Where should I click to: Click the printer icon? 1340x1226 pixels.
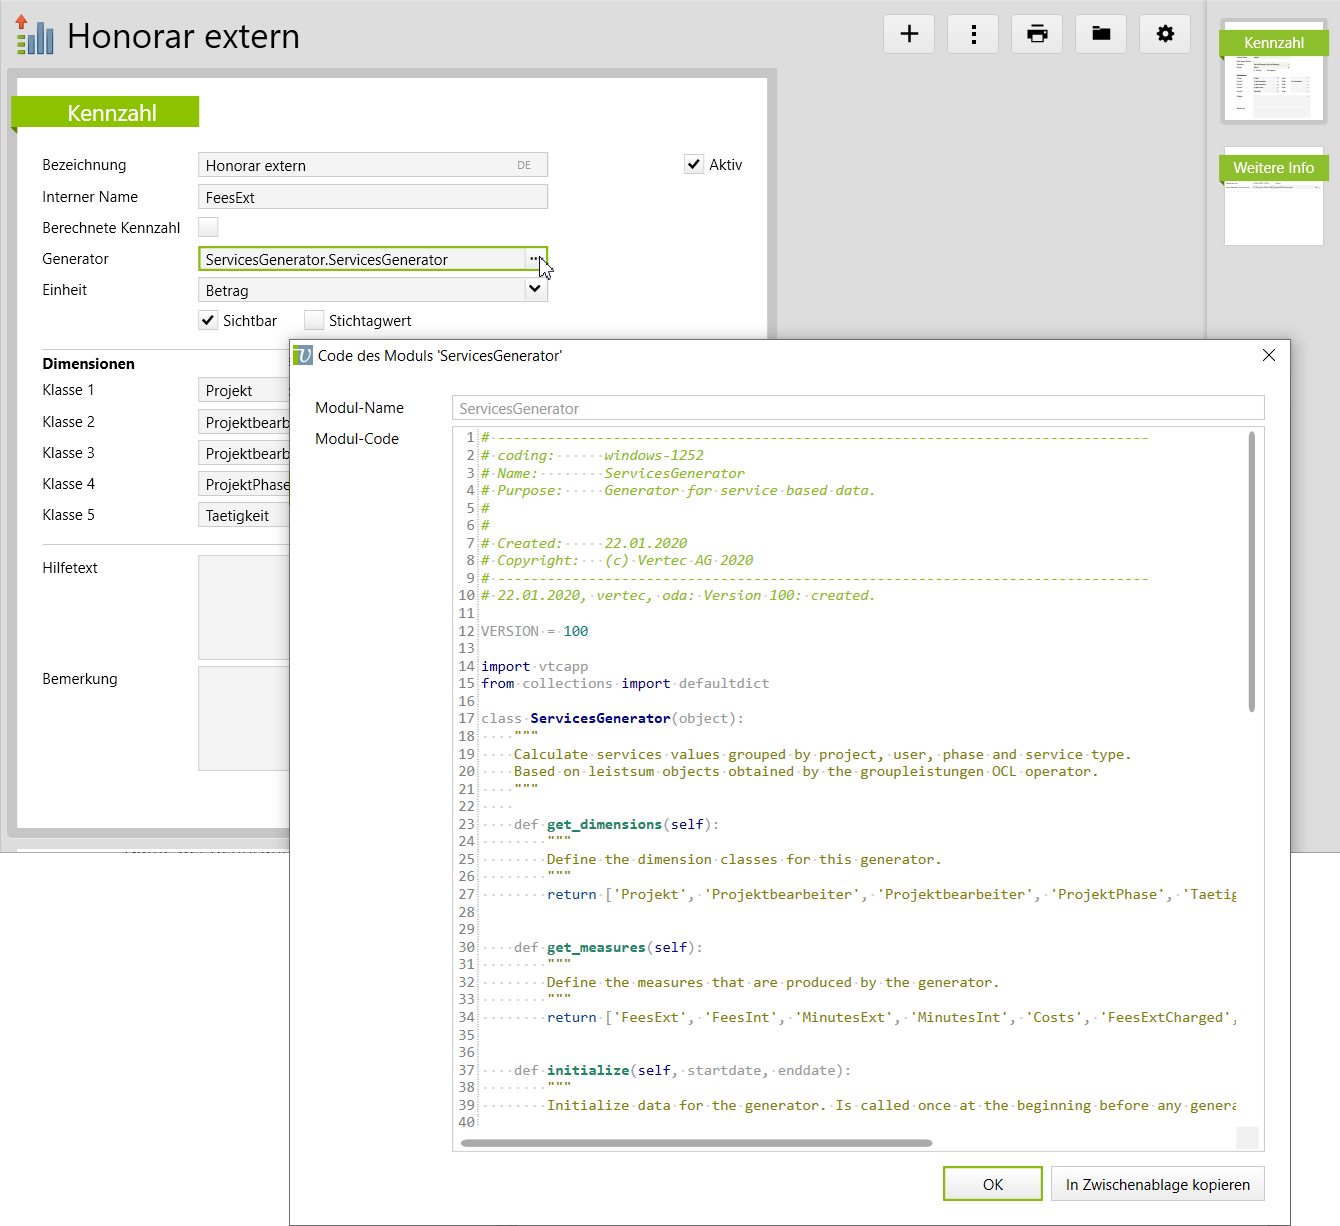tap(1037, 34)
